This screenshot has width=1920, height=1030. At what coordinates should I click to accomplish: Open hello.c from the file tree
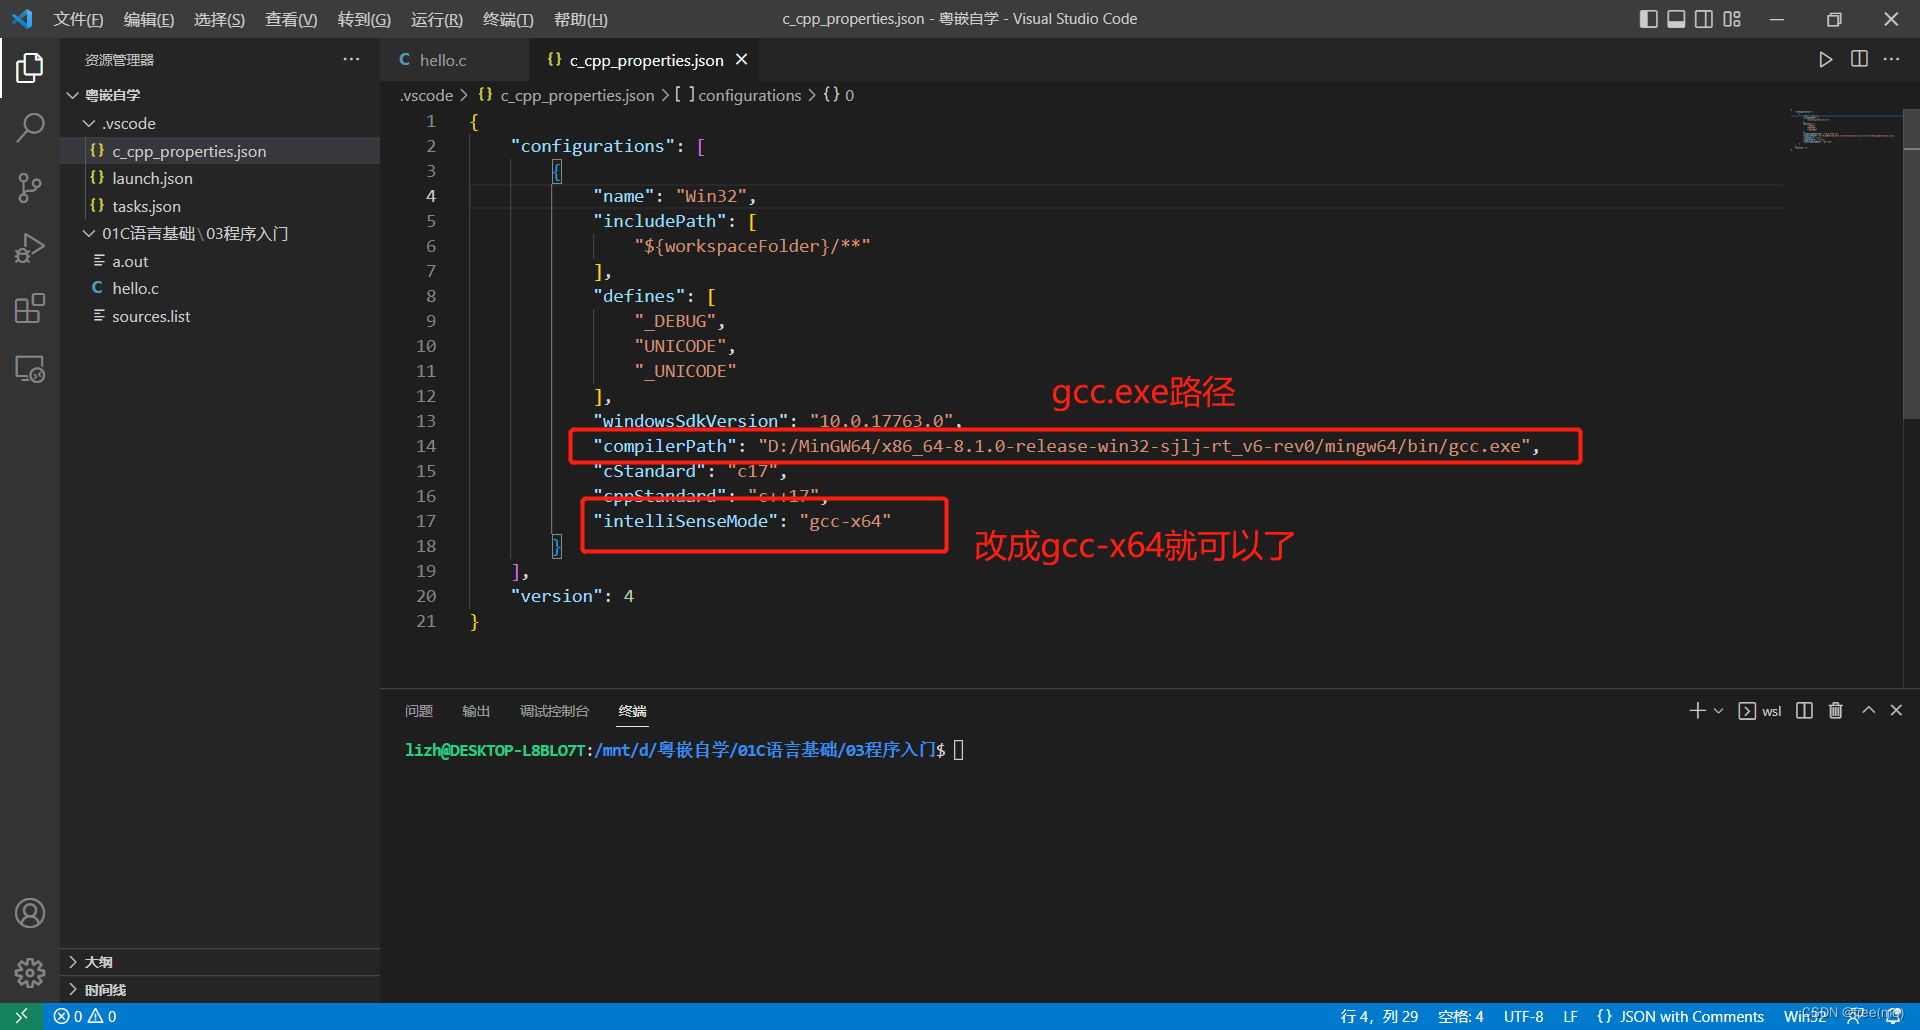pyautogui.click(x=220, y=288)
